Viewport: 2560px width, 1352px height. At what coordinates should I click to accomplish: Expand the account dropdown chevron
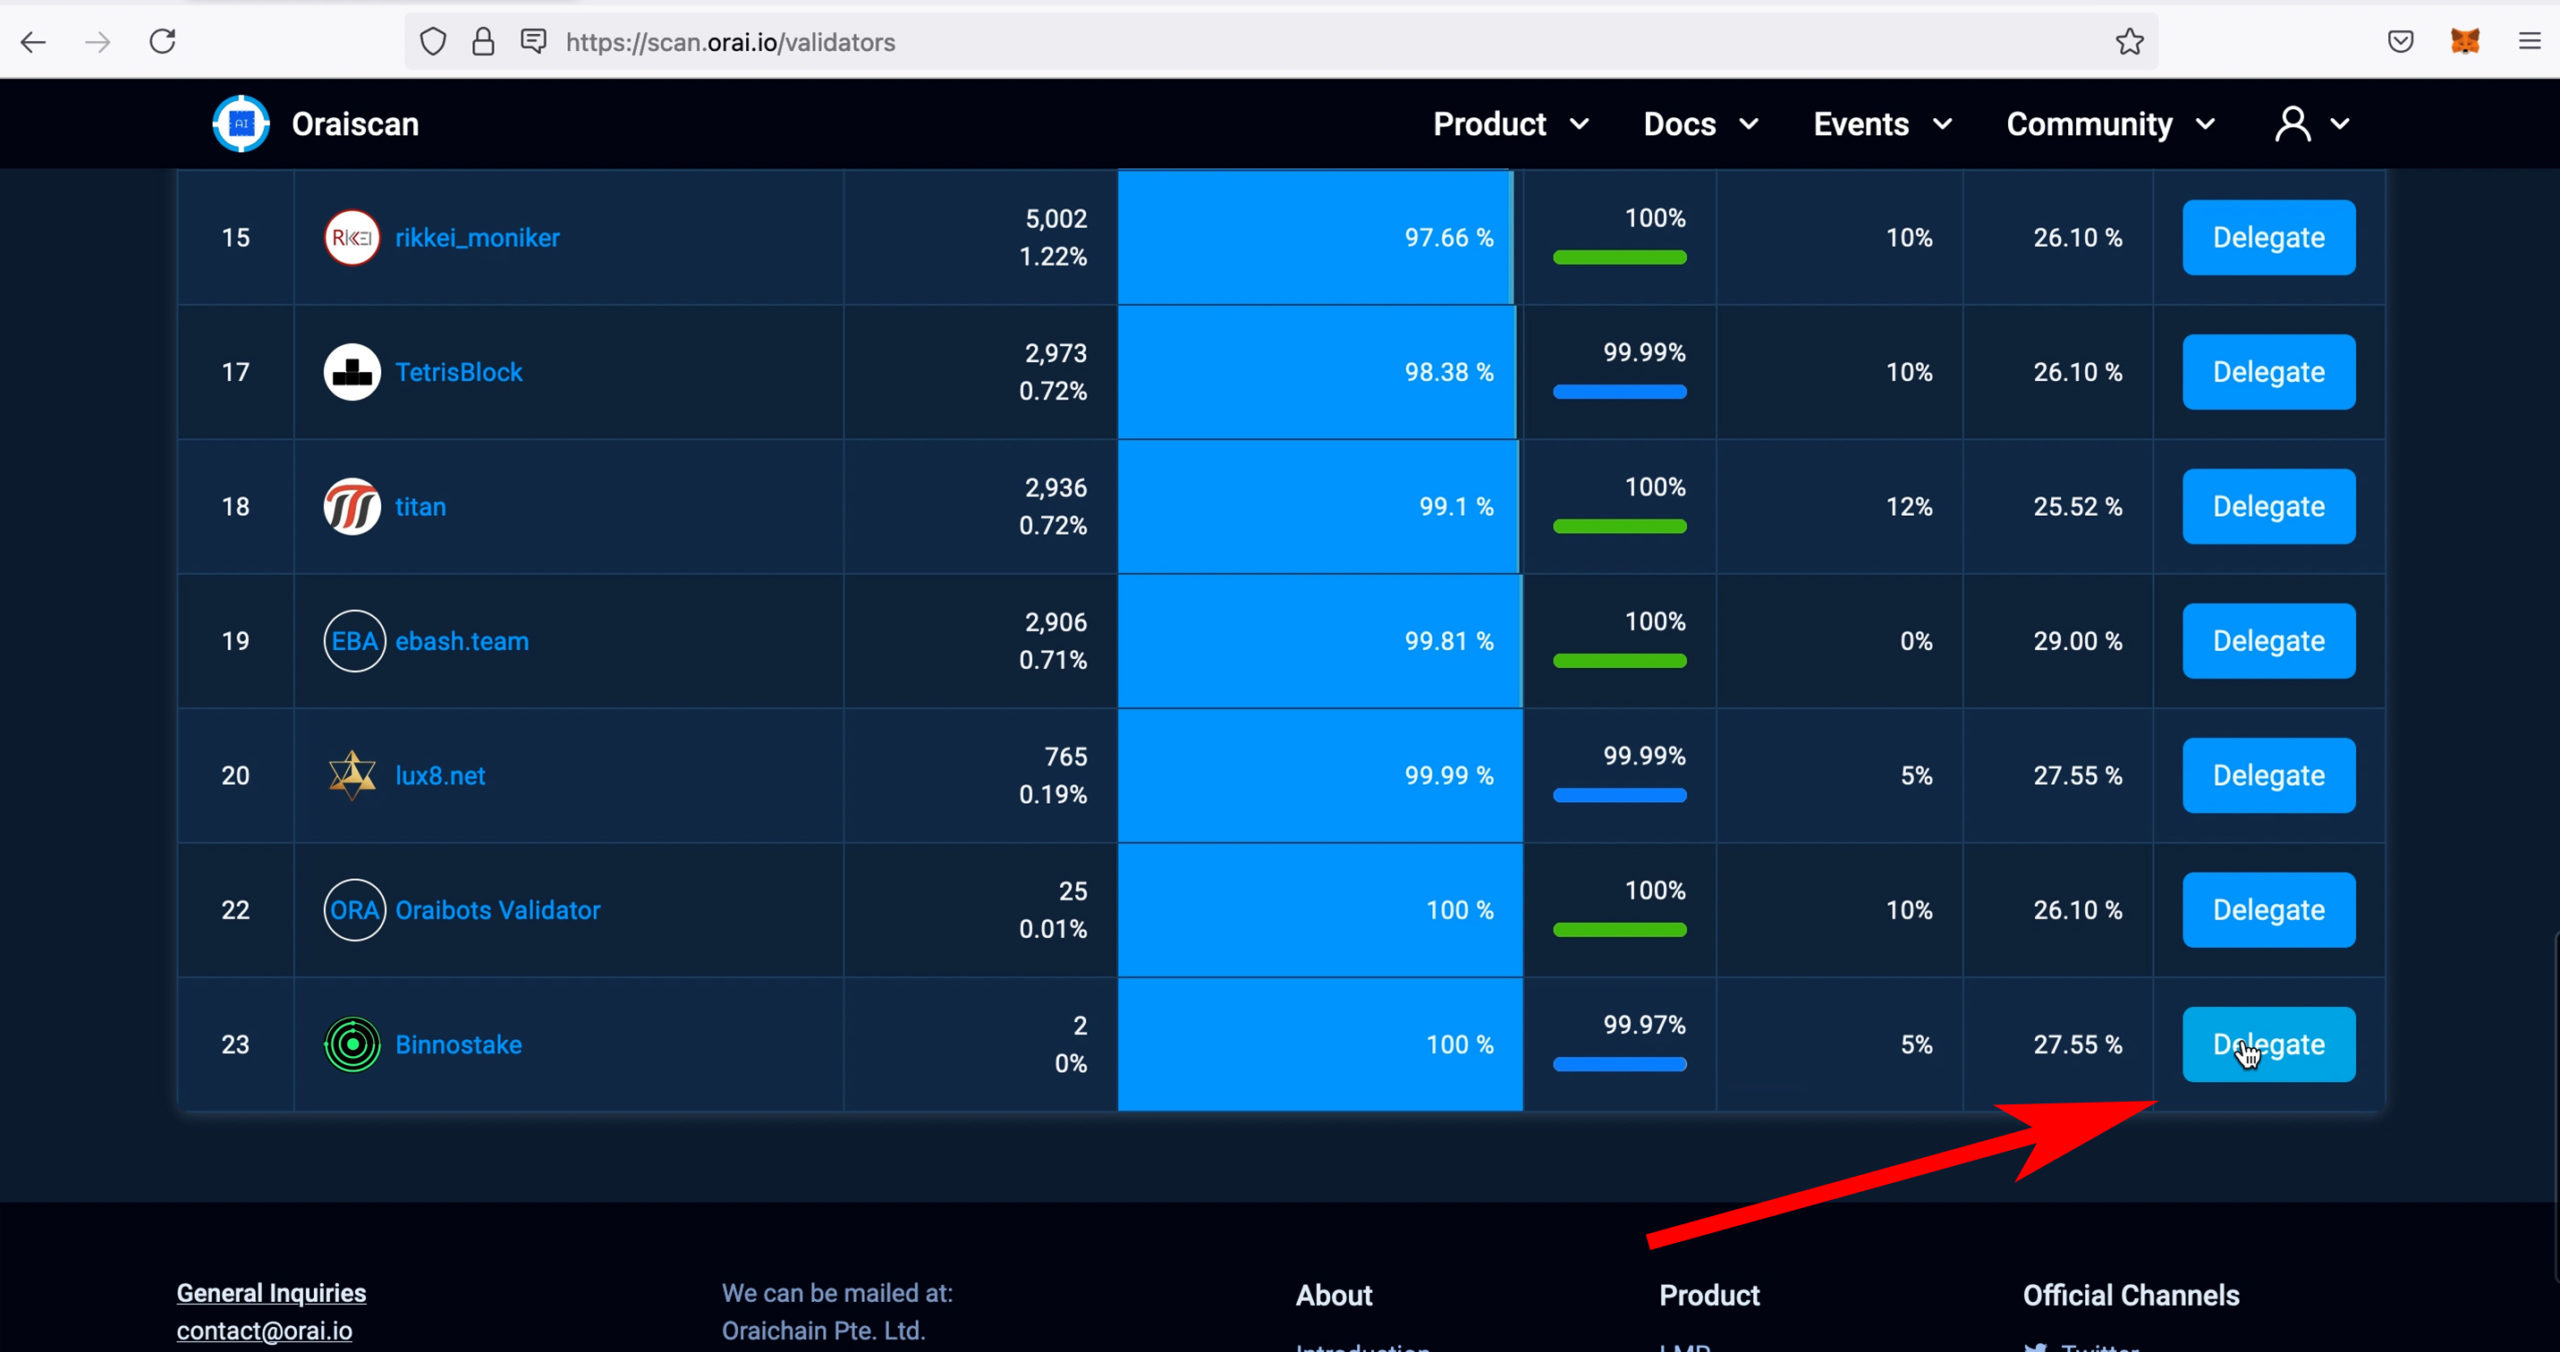pos(2340,125)
